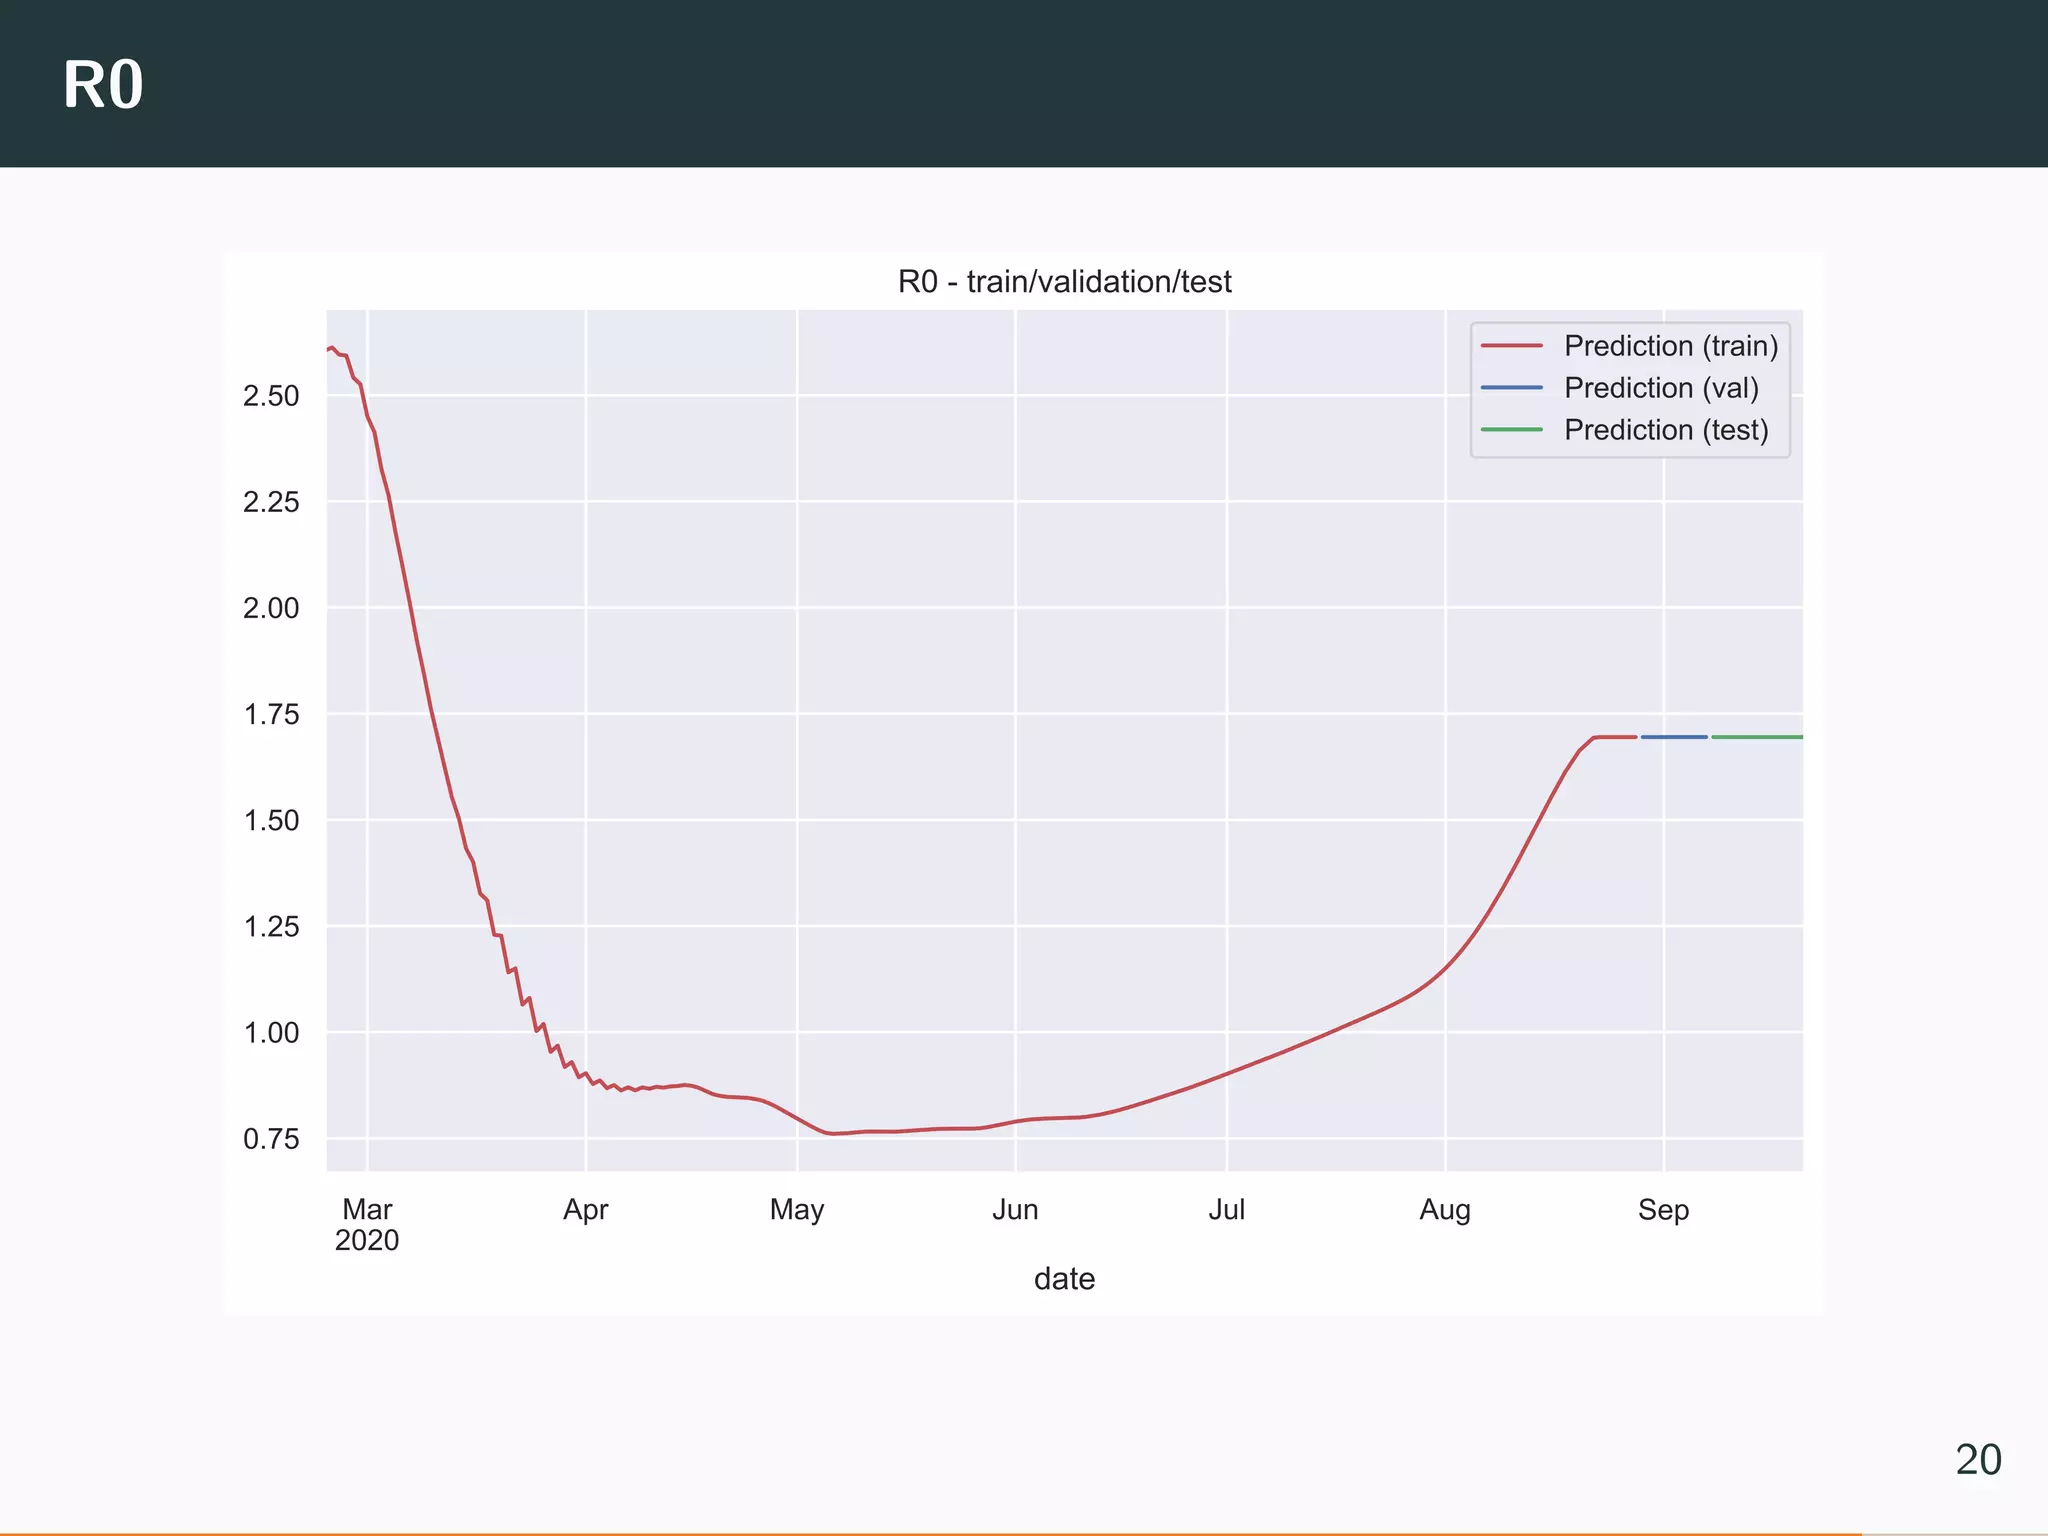
Task: Click the chart title R0 - train/validation/test
Action: click(1064, 282)
